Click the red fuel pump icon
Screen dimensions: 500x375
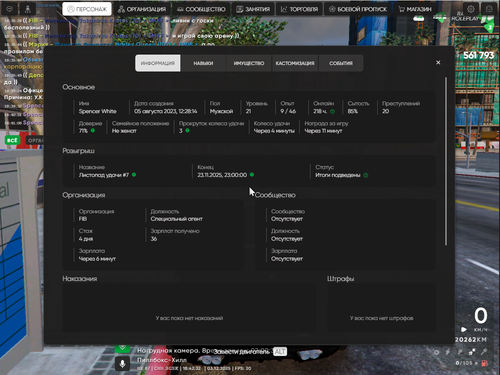click(x=485, y=363)
